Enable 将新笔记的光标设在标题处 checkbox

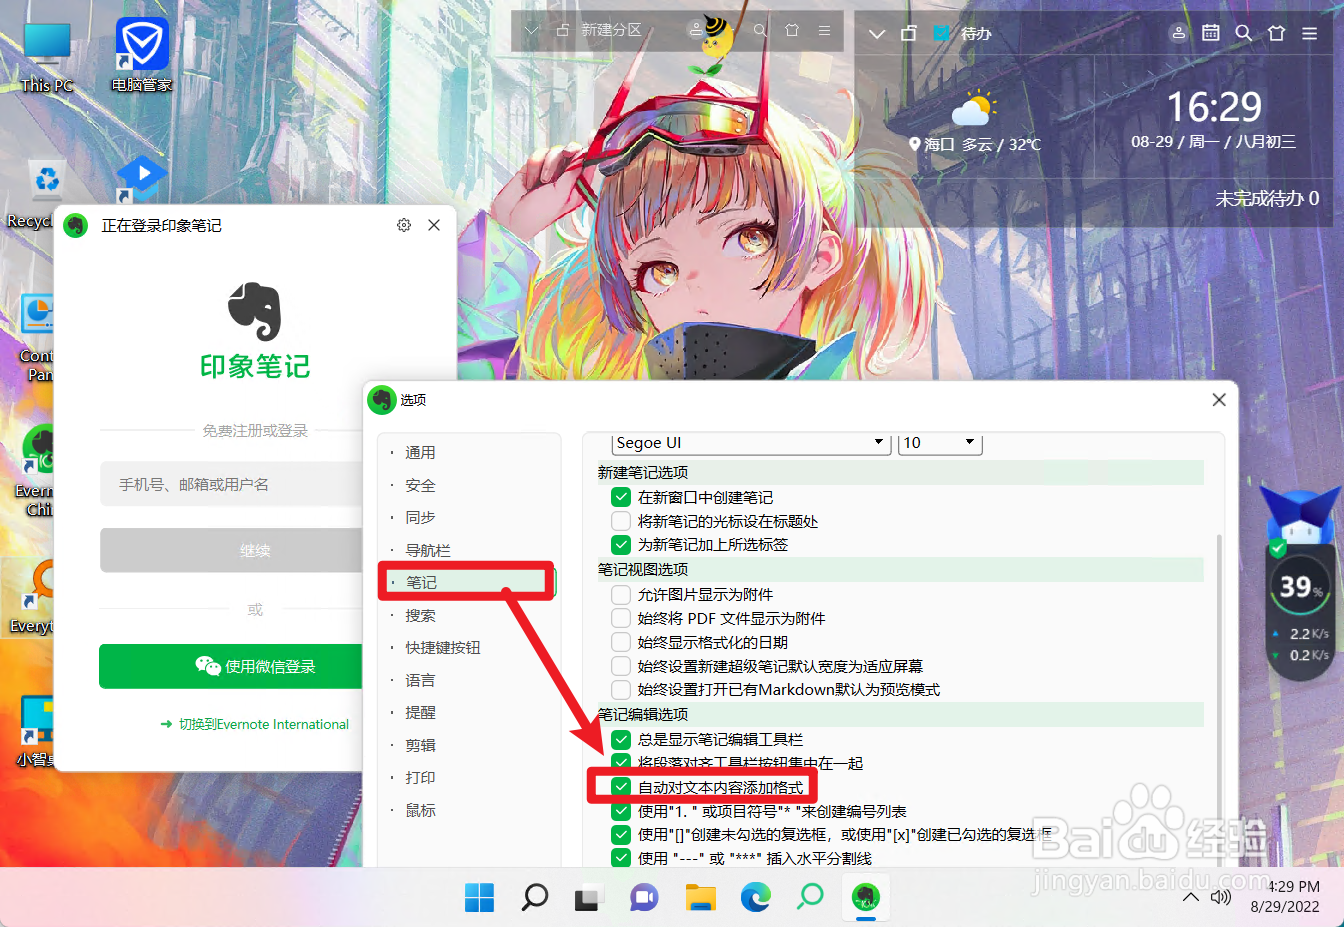[x=621, y=521]
